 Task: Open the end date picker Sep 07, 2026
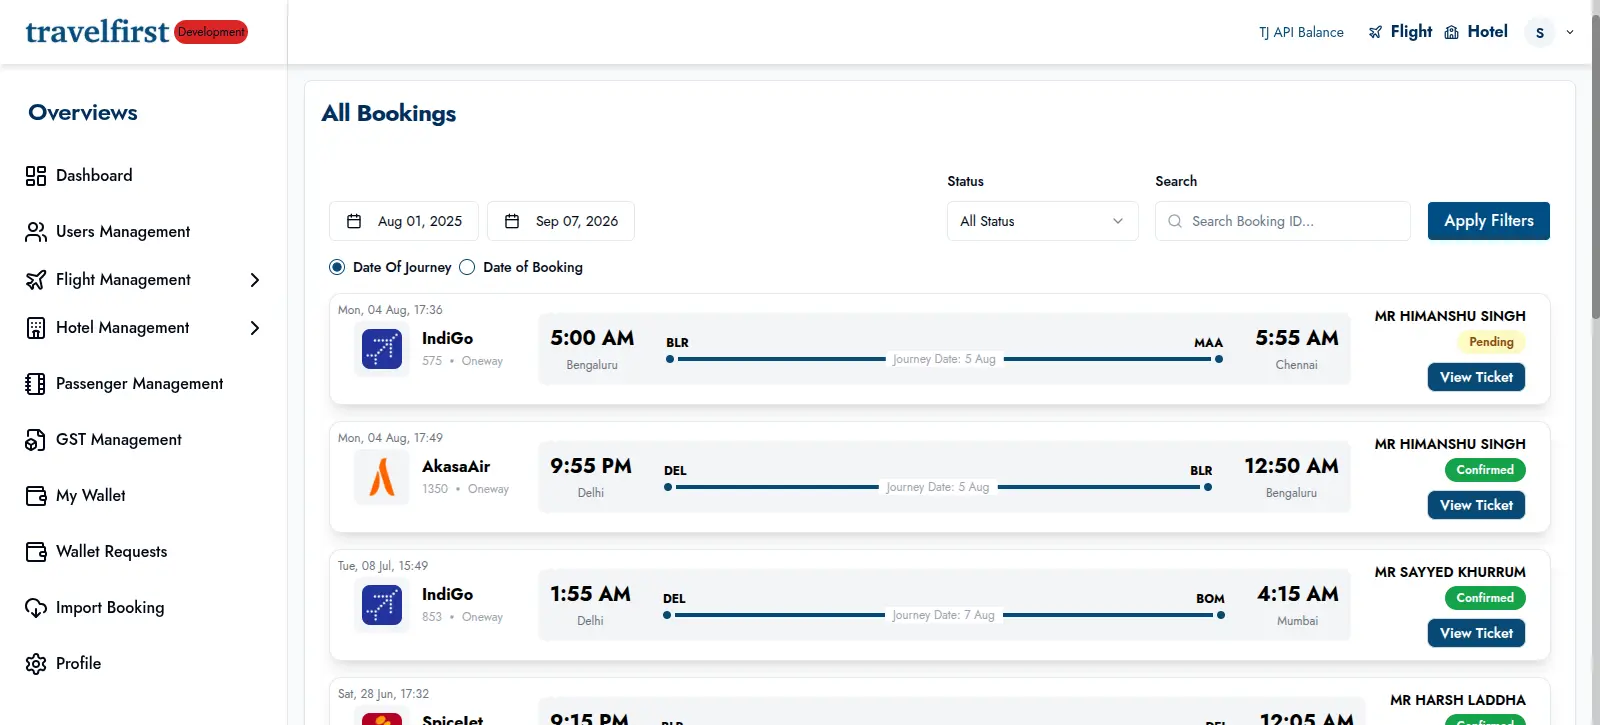pyautogui.click(x=561, y=221)
